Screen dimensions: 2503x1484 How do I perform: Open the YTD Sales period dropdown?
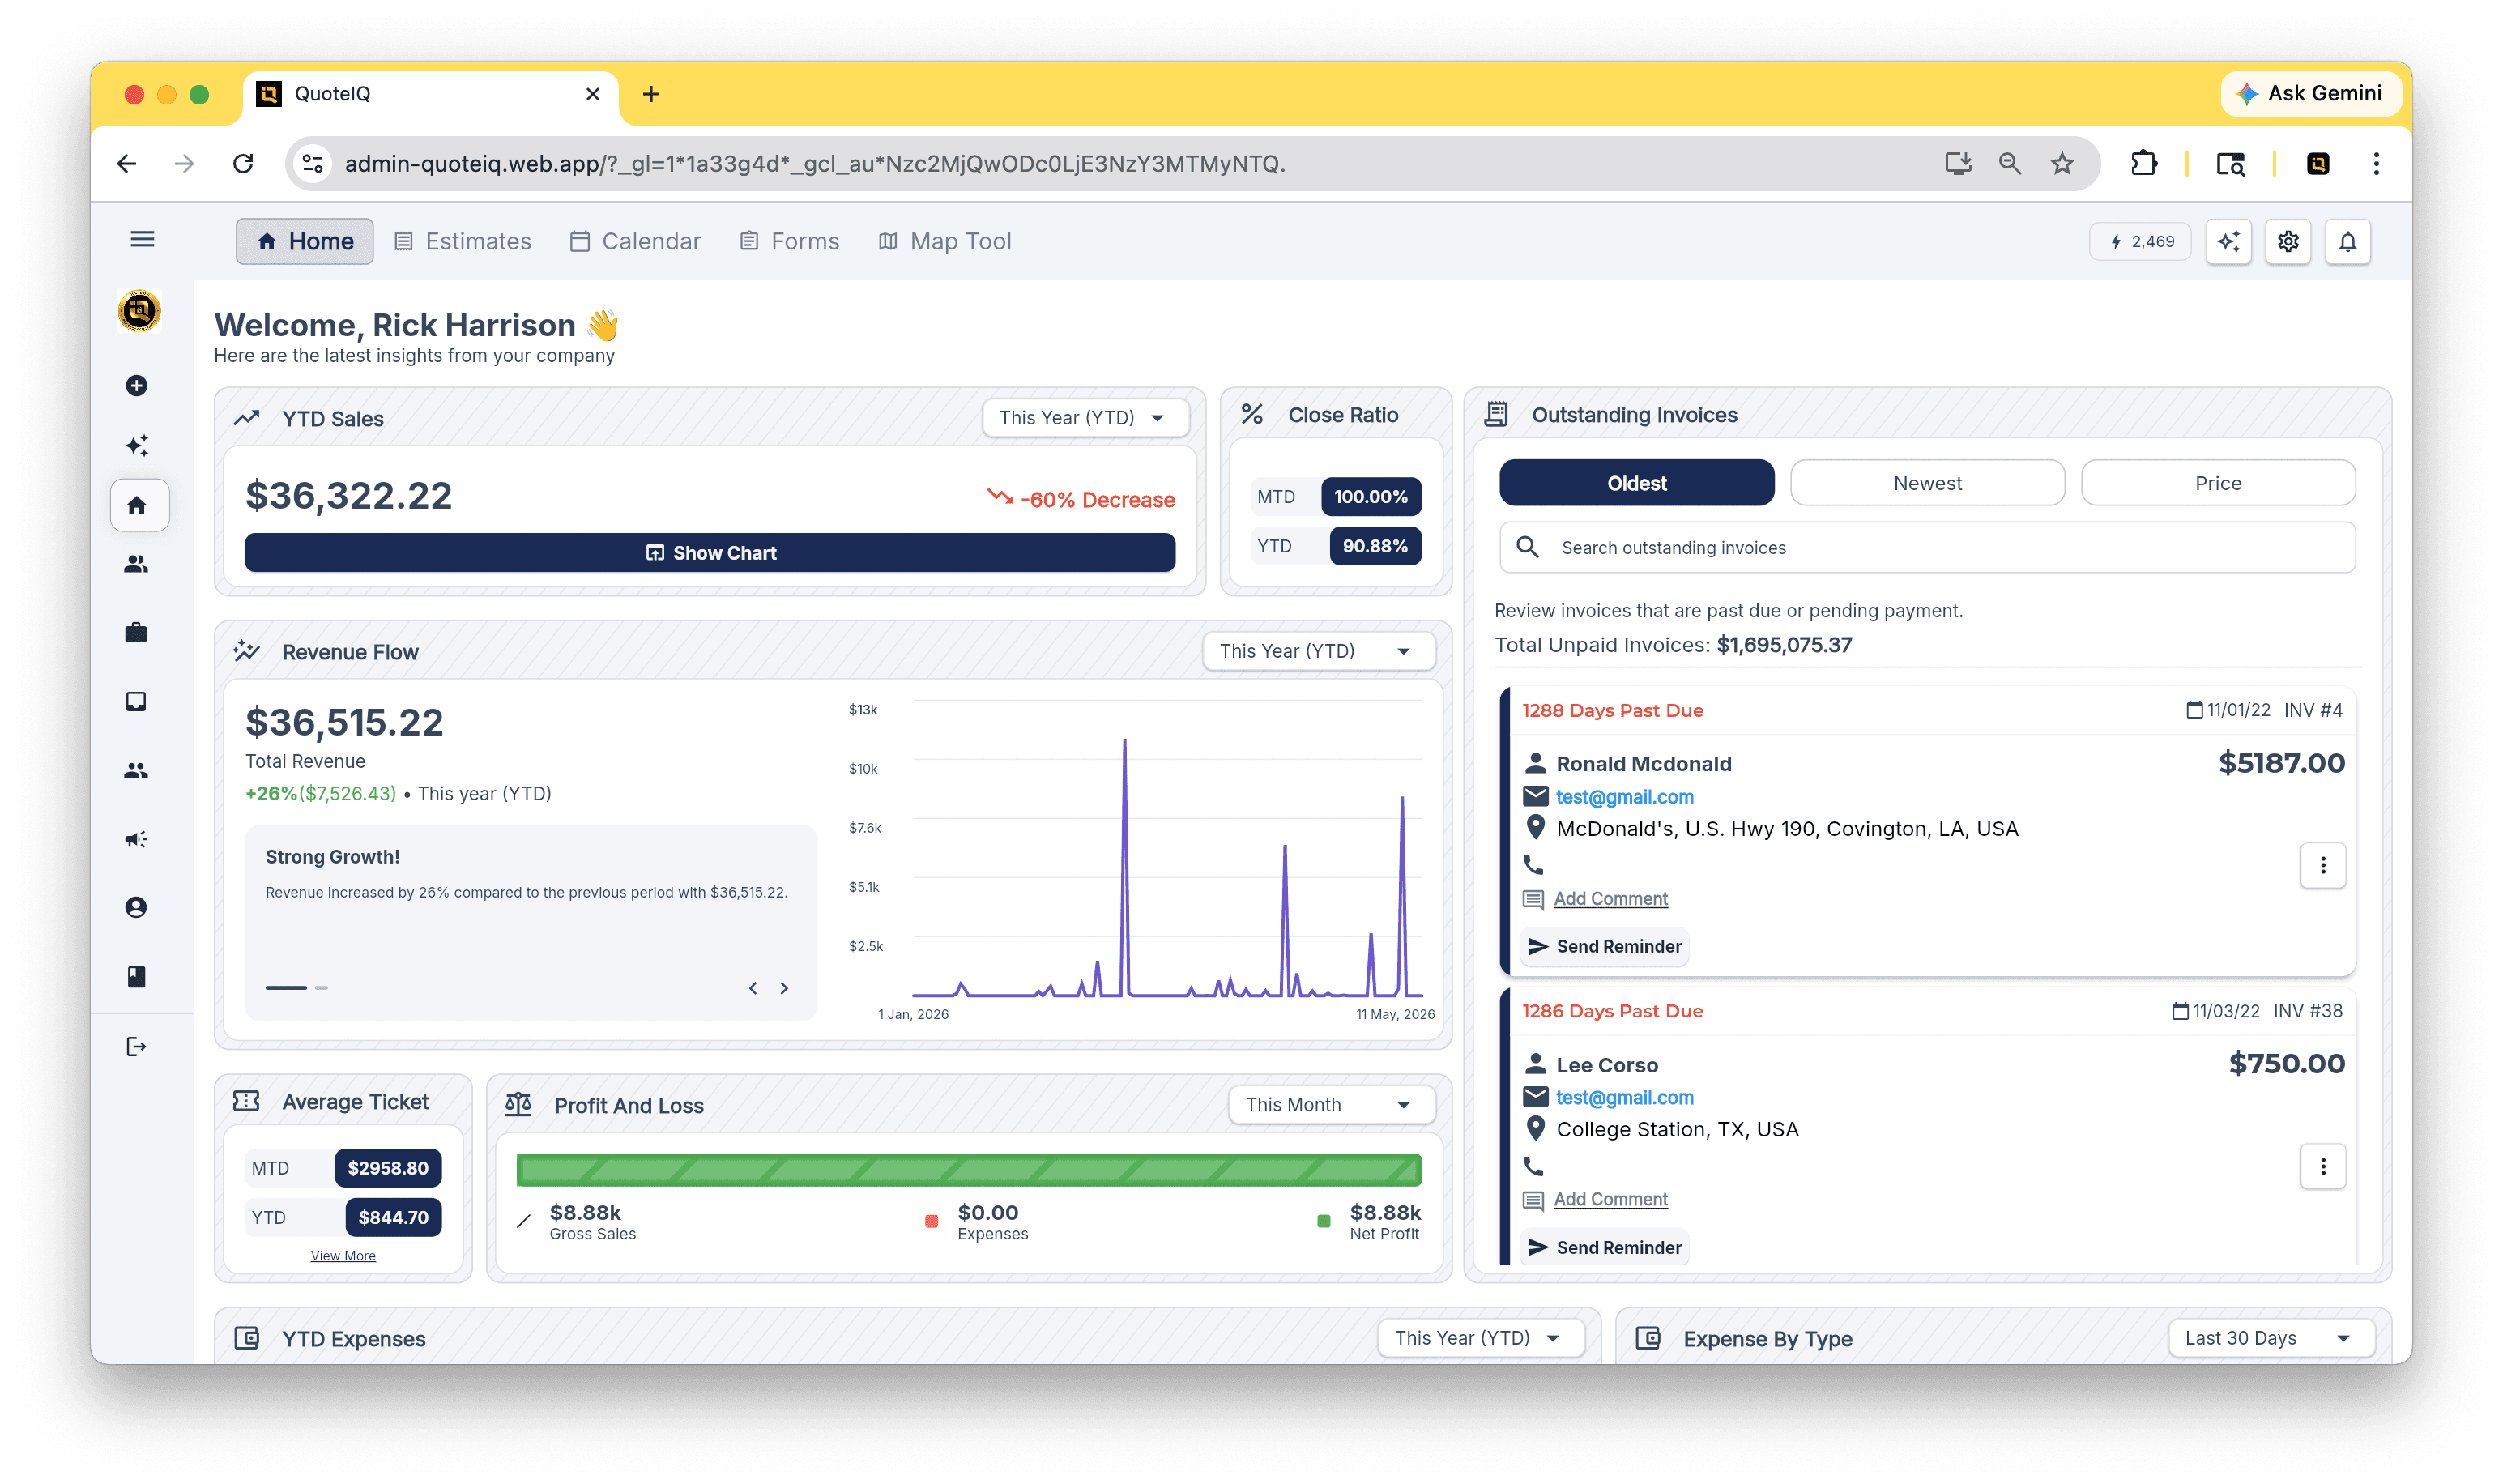coord(1086,418)
